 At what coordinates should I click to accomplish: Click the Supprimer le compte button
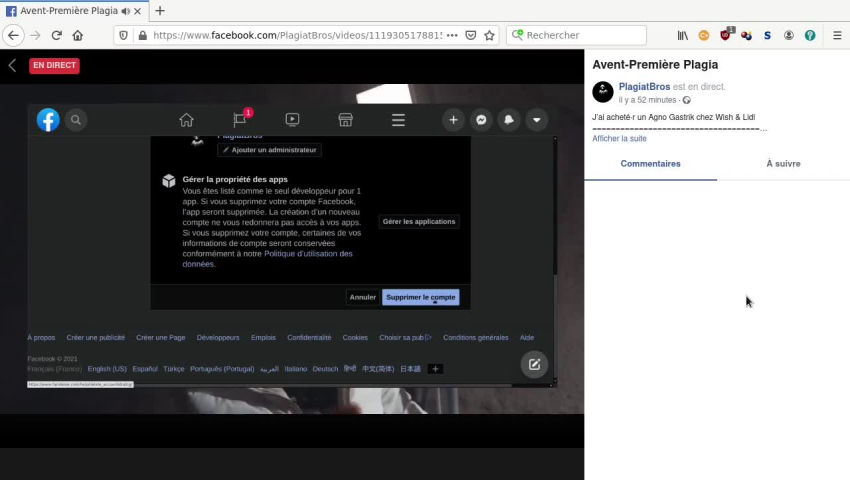420,297
